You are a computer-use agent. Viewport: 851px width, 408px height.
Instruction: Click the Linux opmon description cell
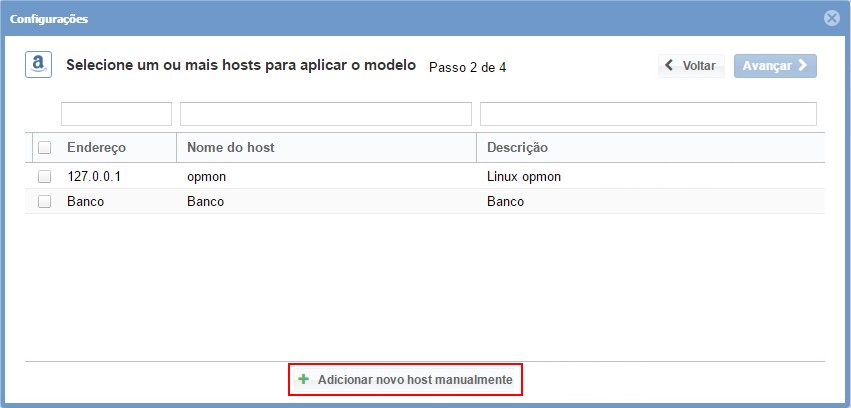523,176
